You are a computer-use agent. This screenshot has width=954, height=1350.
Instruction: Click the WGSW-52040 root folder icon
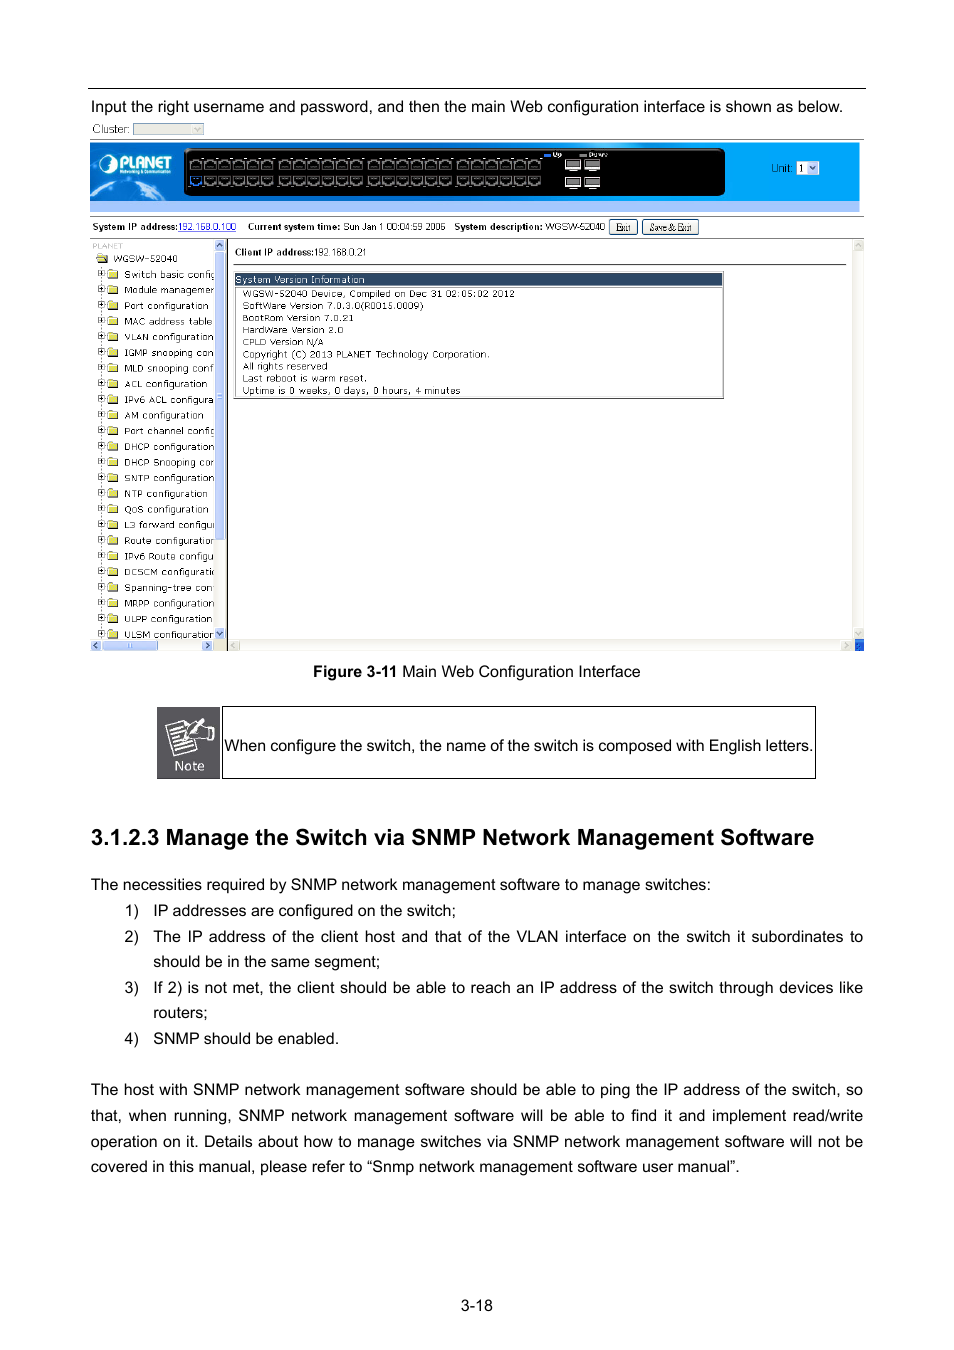(x=101, y=258)
